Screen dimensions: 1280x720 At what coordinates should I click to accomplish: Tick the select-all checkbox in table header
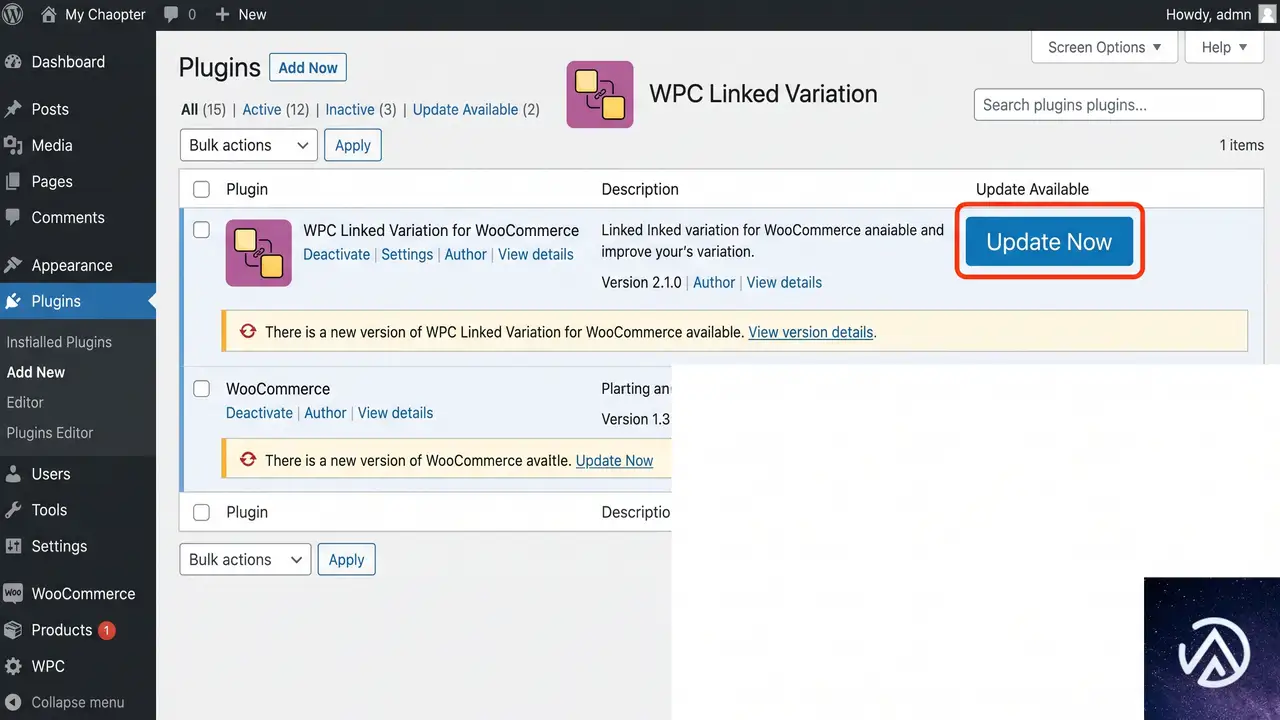(x=202, y=189)
